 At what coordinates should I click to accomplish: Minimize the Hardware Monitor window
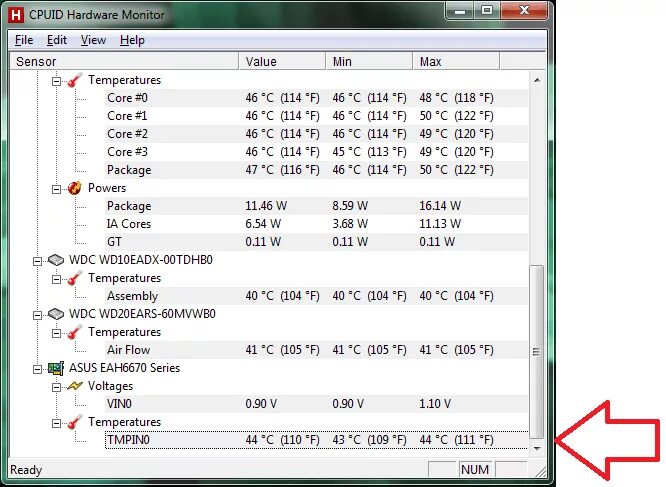[x=460, y=10]
